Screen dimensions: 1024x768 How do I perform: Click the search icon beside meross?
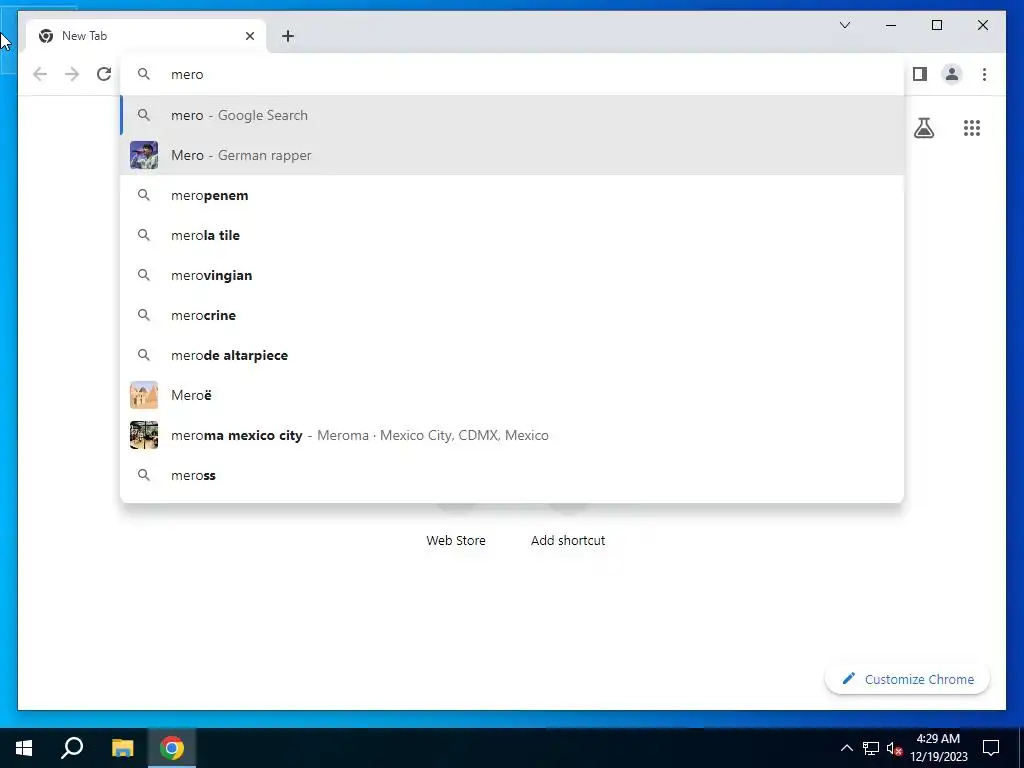point(144,475)
